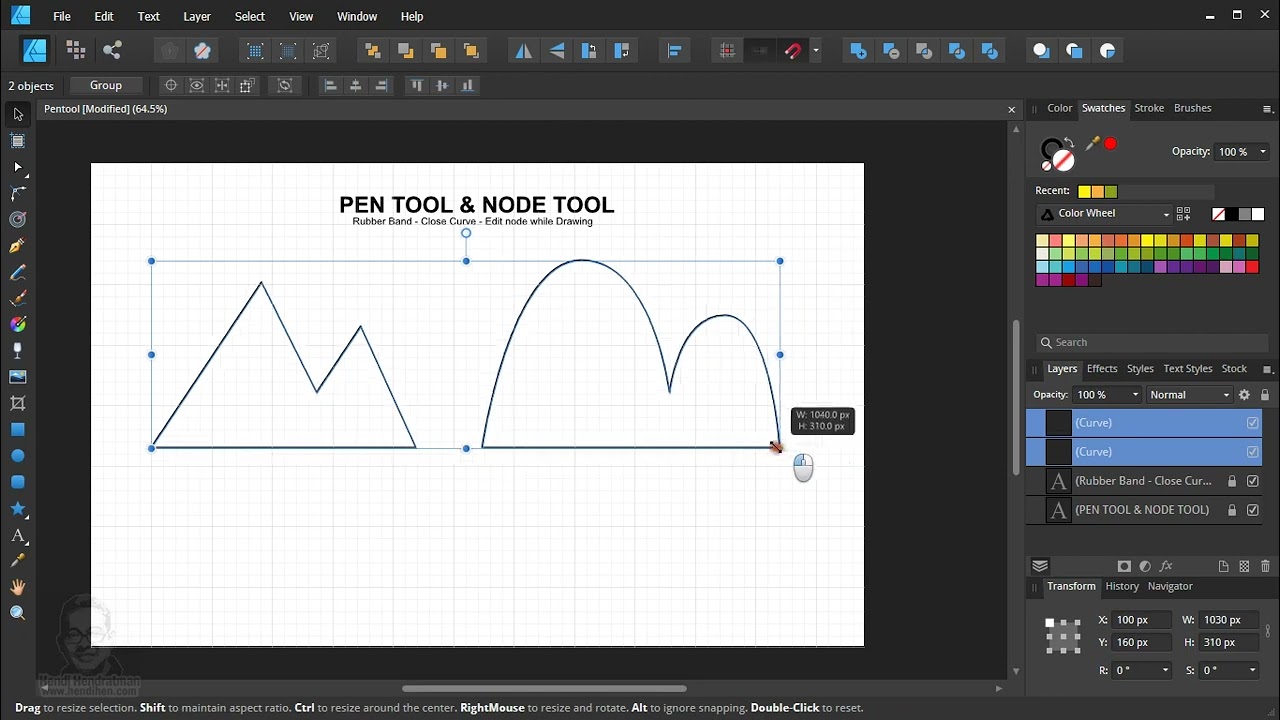
Task: Select the Place Image tool
Action: (x=18, y=377)
